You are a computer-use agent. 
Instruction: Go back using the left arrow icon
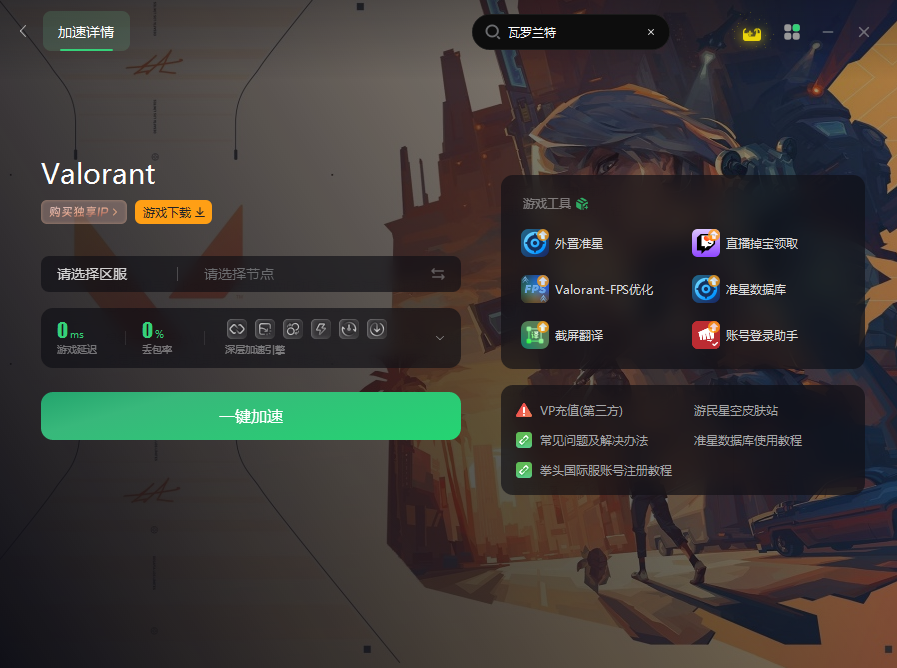tap(23, 31)
